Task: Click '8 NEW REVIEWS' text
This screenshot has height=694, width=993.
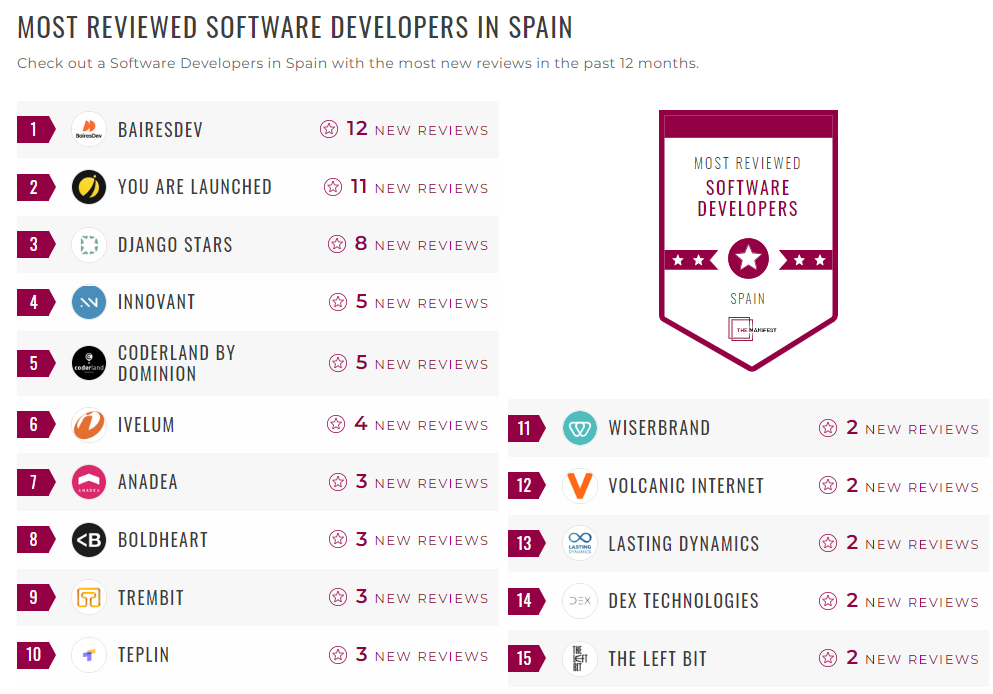Action: pos(421,244)
